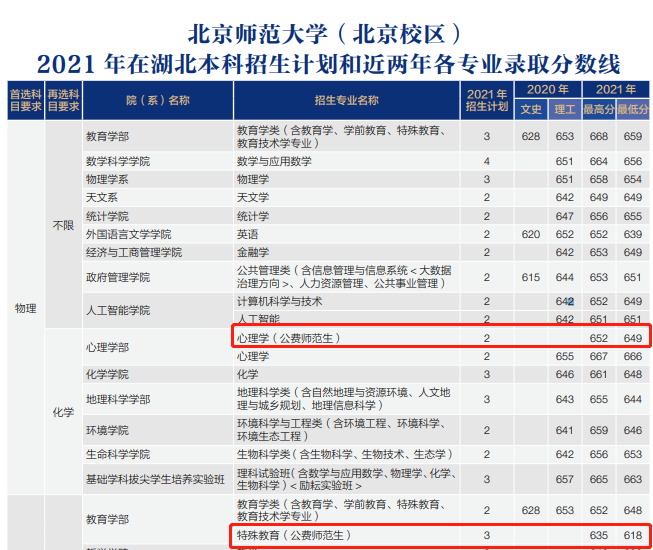The height and width of the screenshot is (550, 653).
Task: Select the '物理学系' department cell
Action: (x=158, y=179)
